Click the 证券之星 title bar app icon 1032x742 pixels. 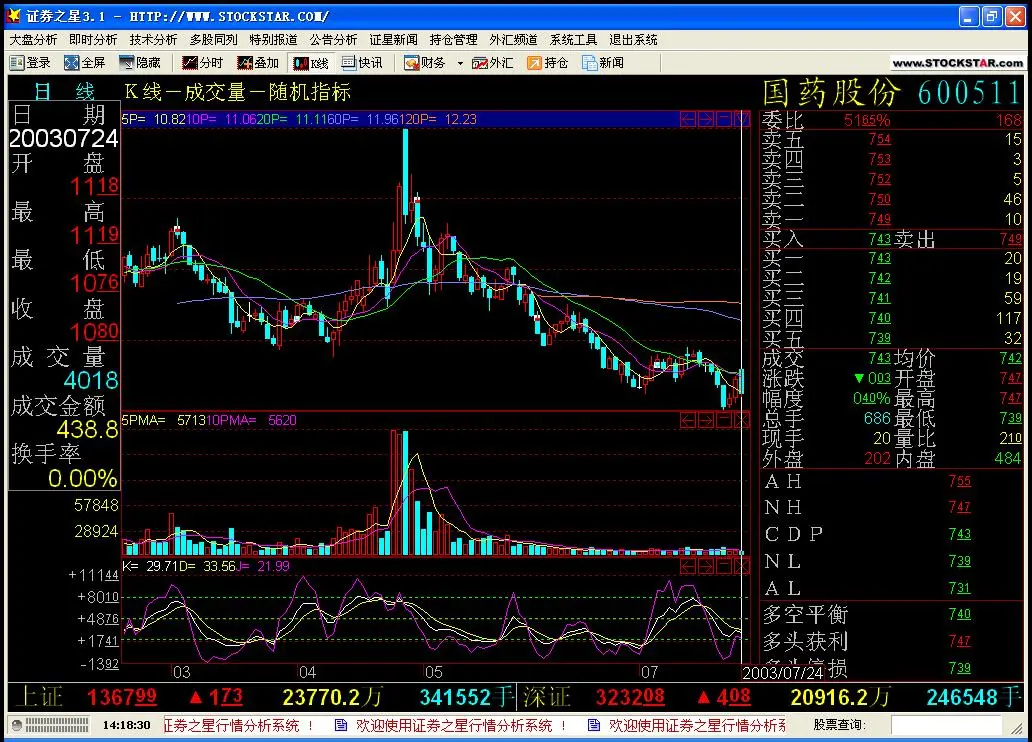13,16
